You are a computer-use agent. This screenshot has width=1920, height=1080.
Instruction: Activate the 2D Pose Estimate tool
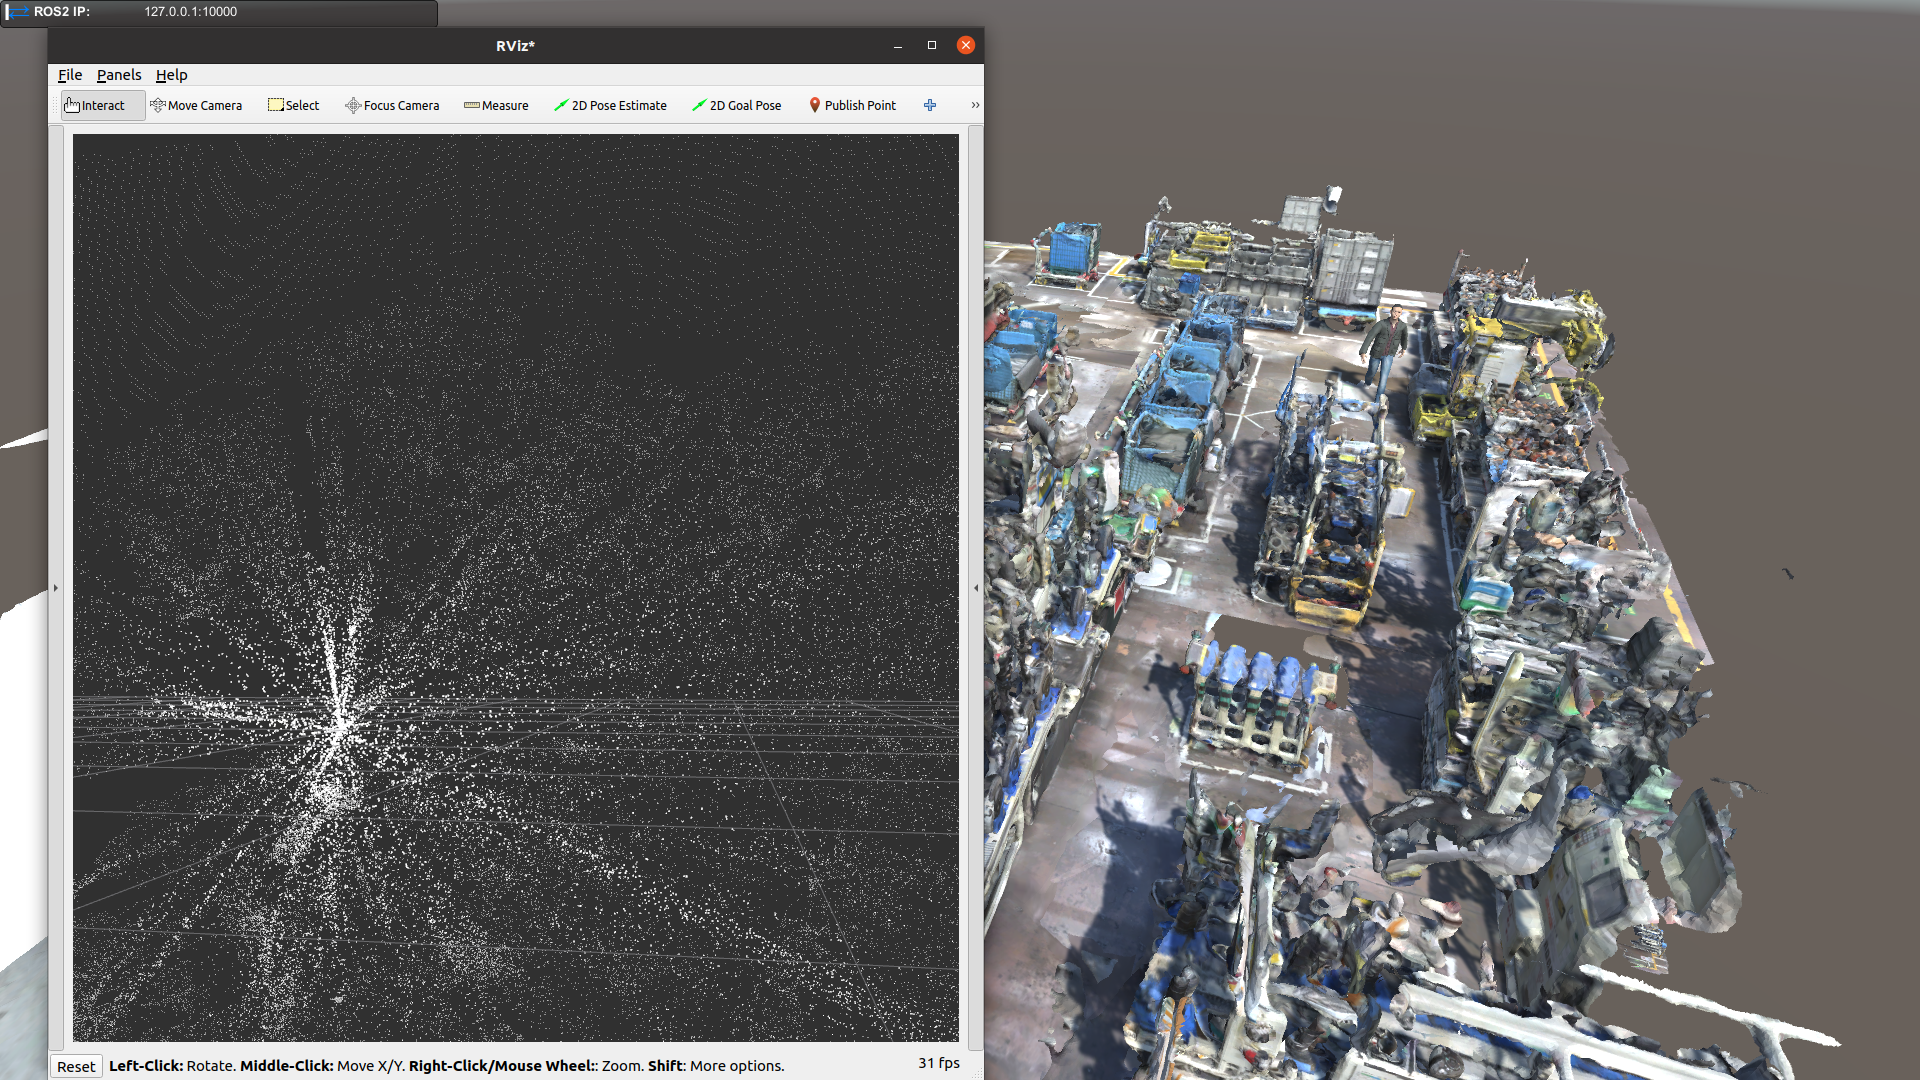pos(611,105)
